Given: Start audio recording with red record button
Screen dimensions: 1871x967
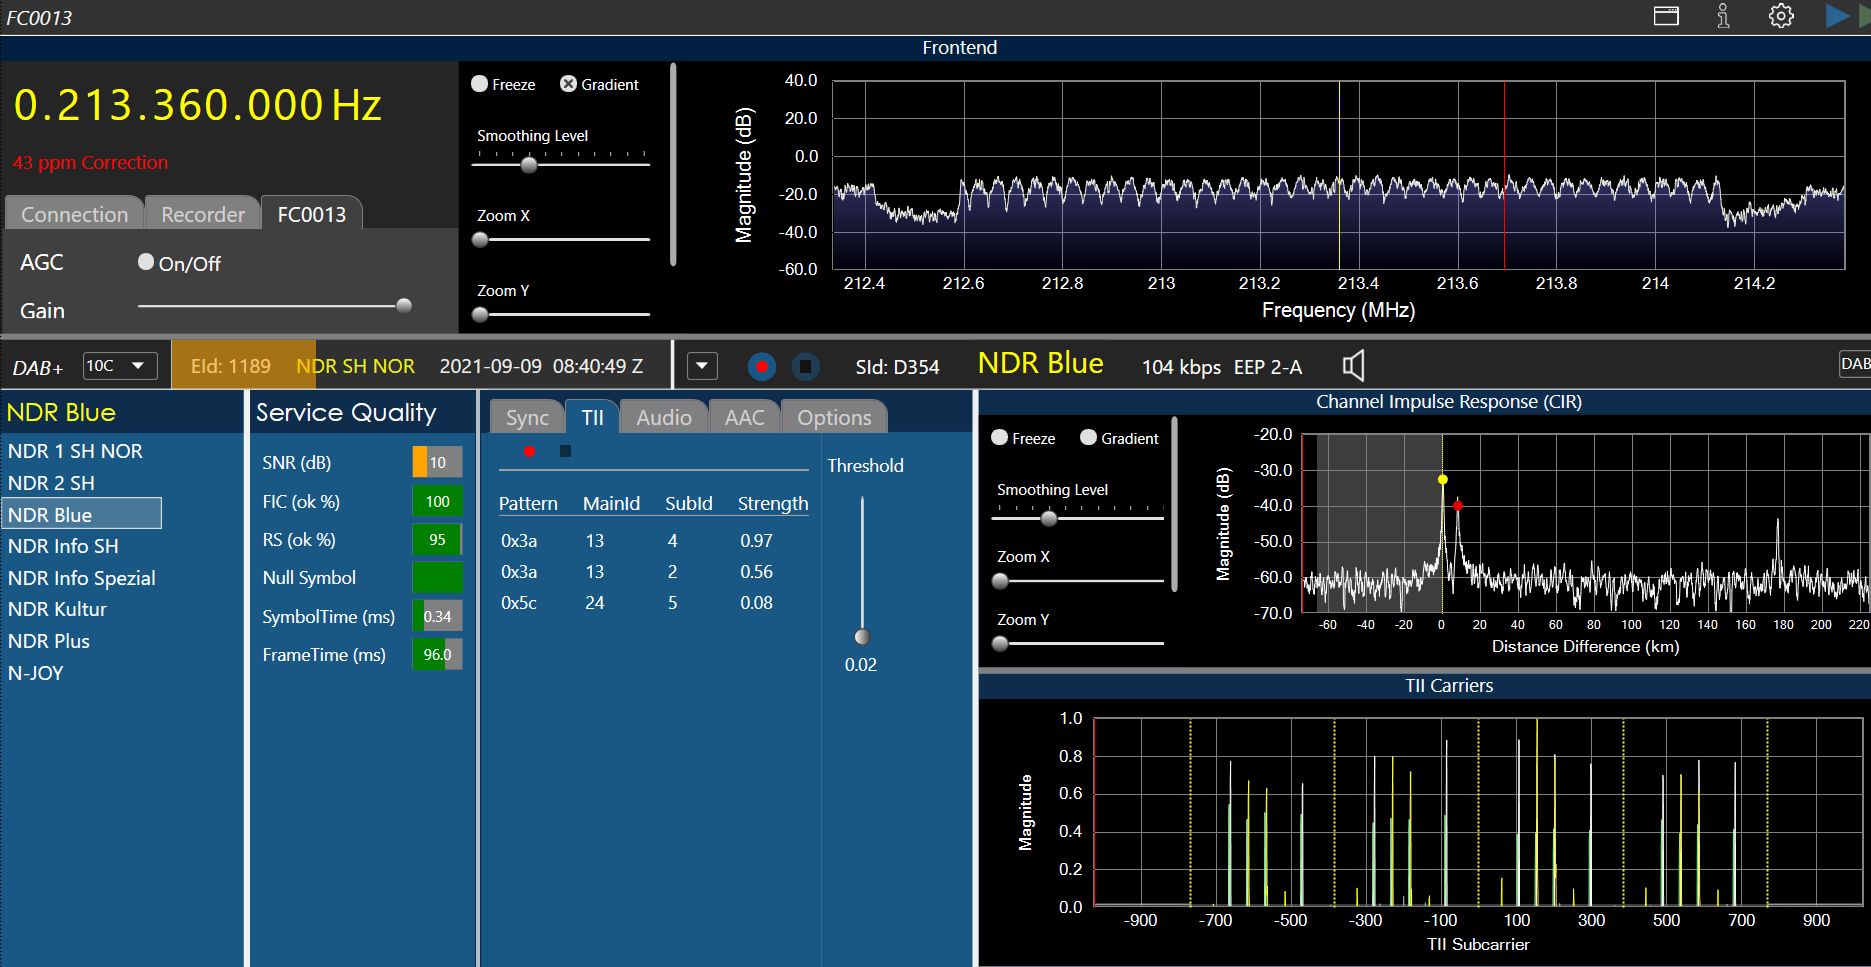Looking at the screenshot, I should click(762, 367).
